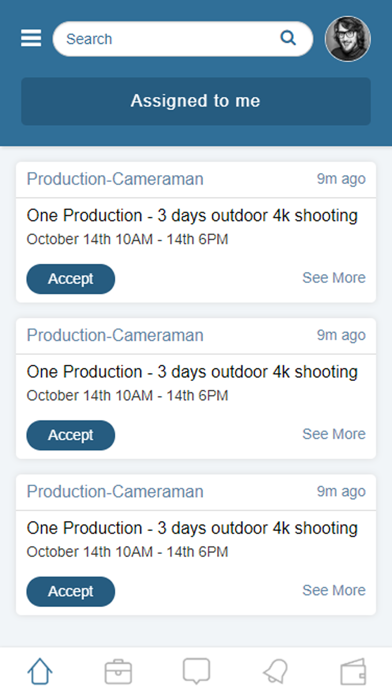Expand See More on third job card
This screenshot has height=696, width=392.
click(x=334, y=590)
